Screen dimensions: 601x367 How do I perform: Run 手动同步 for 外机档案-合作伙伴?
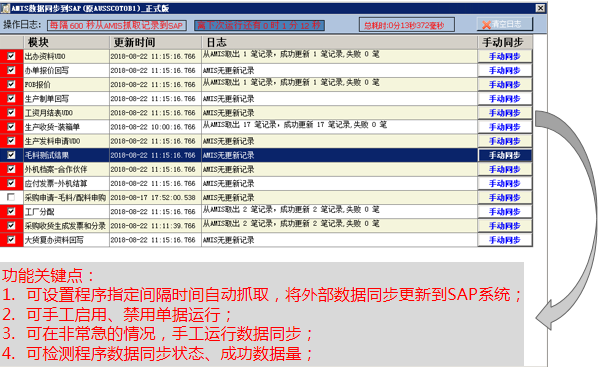(x=505, y=170)
